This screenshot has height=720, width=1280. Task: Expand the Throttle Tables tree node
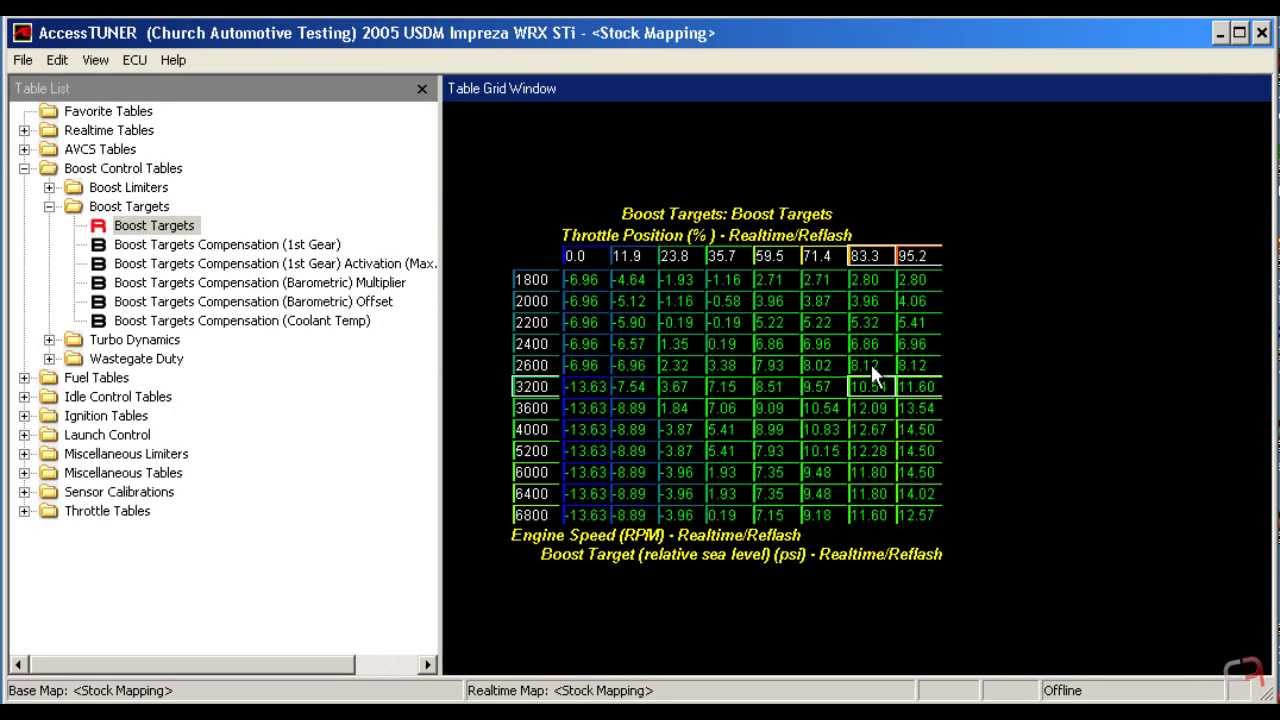coord(24,511)
